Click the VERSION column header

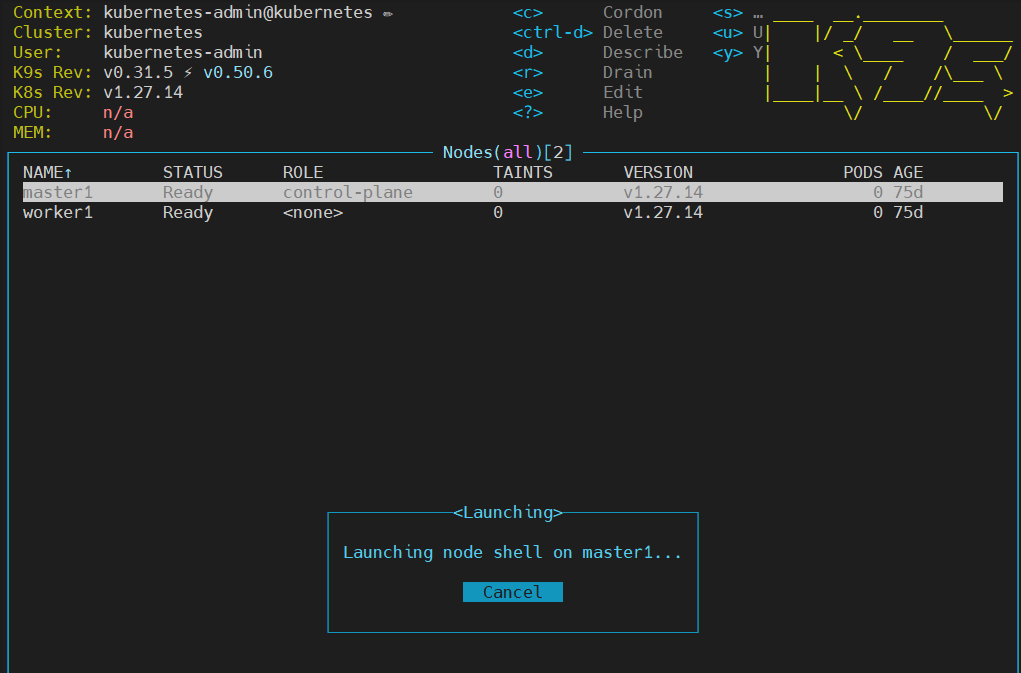click(658, 172)
